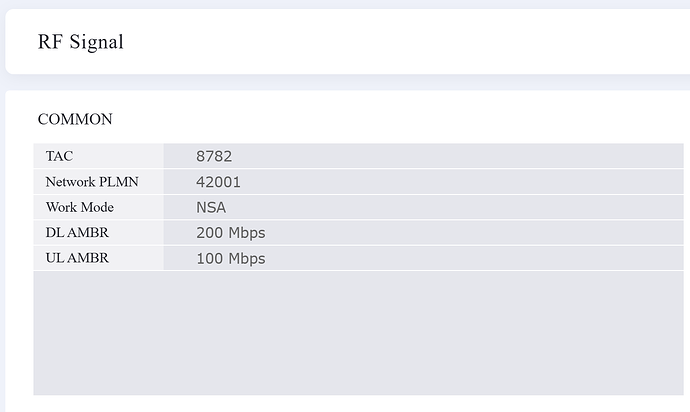
Task: Click the NSA work mode value
Action: coord(211,207)
